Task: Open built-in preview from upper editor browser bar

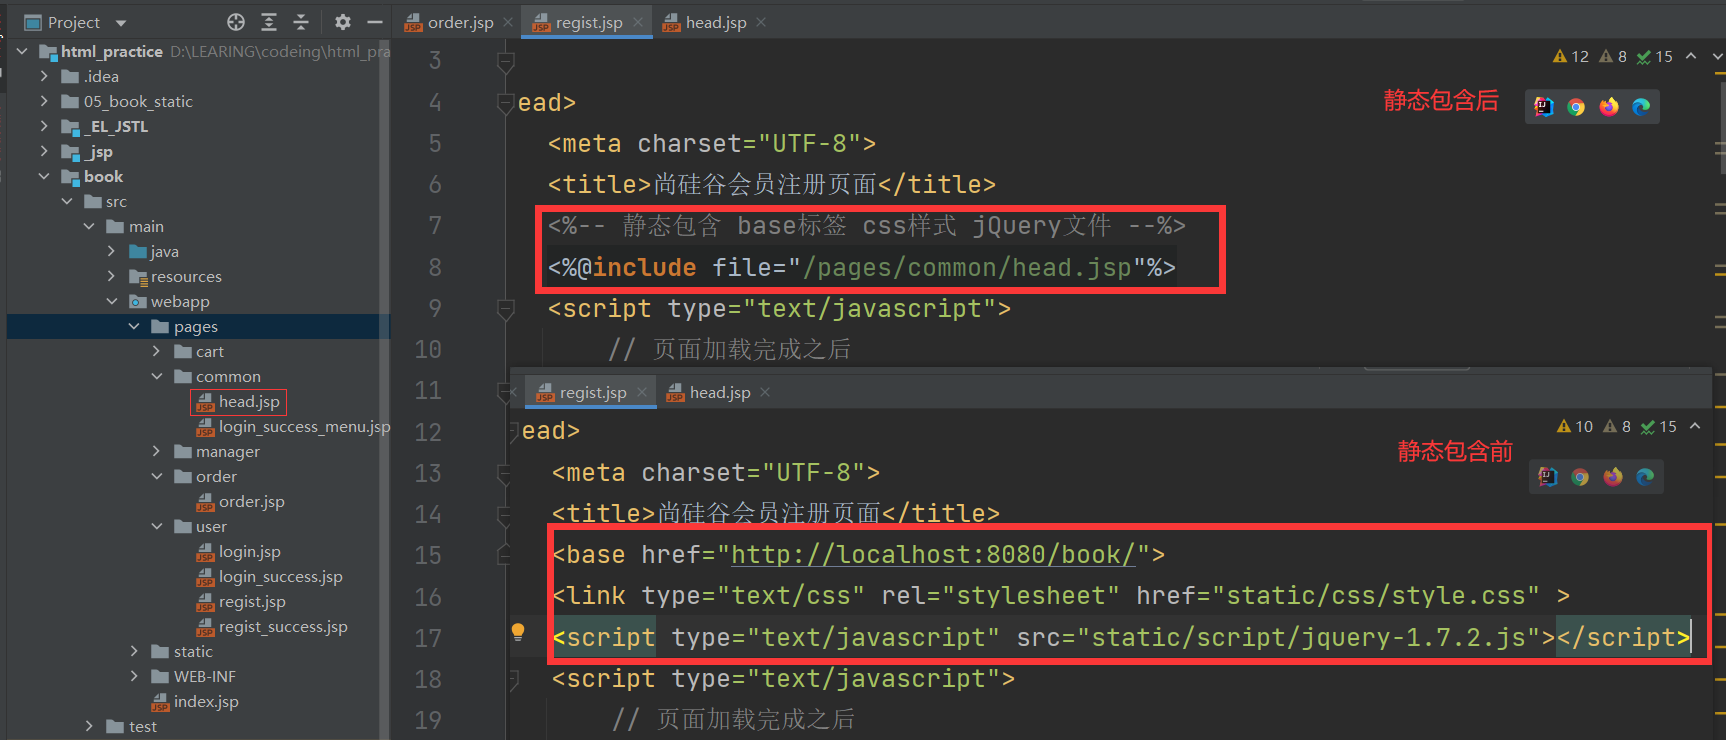Action: coord(1544,107)
